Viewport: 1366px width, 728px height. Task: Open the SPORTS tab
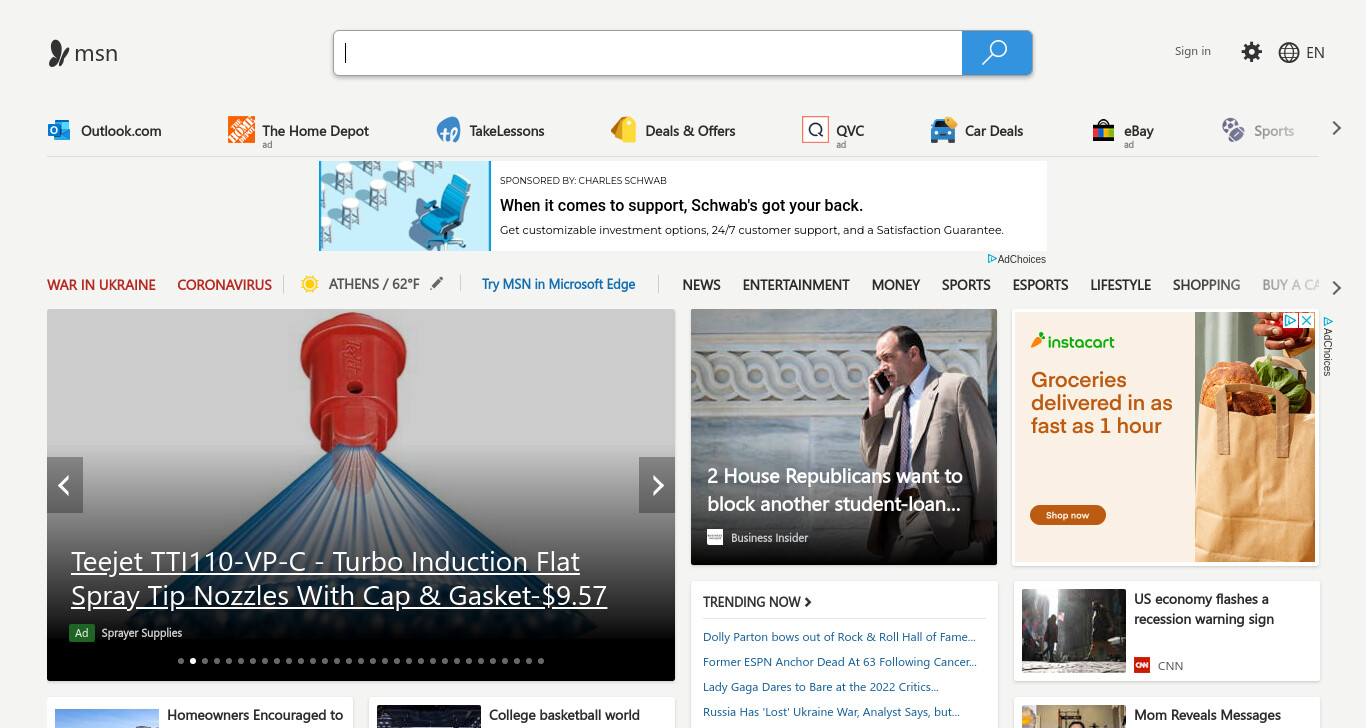coord(966,284)
